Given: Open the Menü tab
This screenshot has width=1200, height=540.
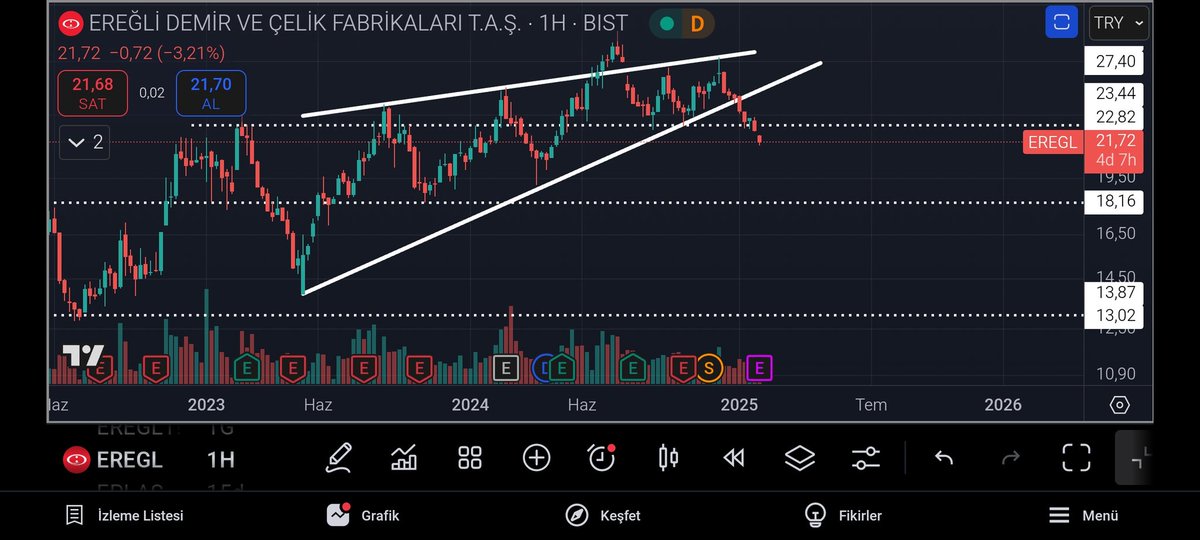Looking at the screenshot, I should coord(1083,516).
